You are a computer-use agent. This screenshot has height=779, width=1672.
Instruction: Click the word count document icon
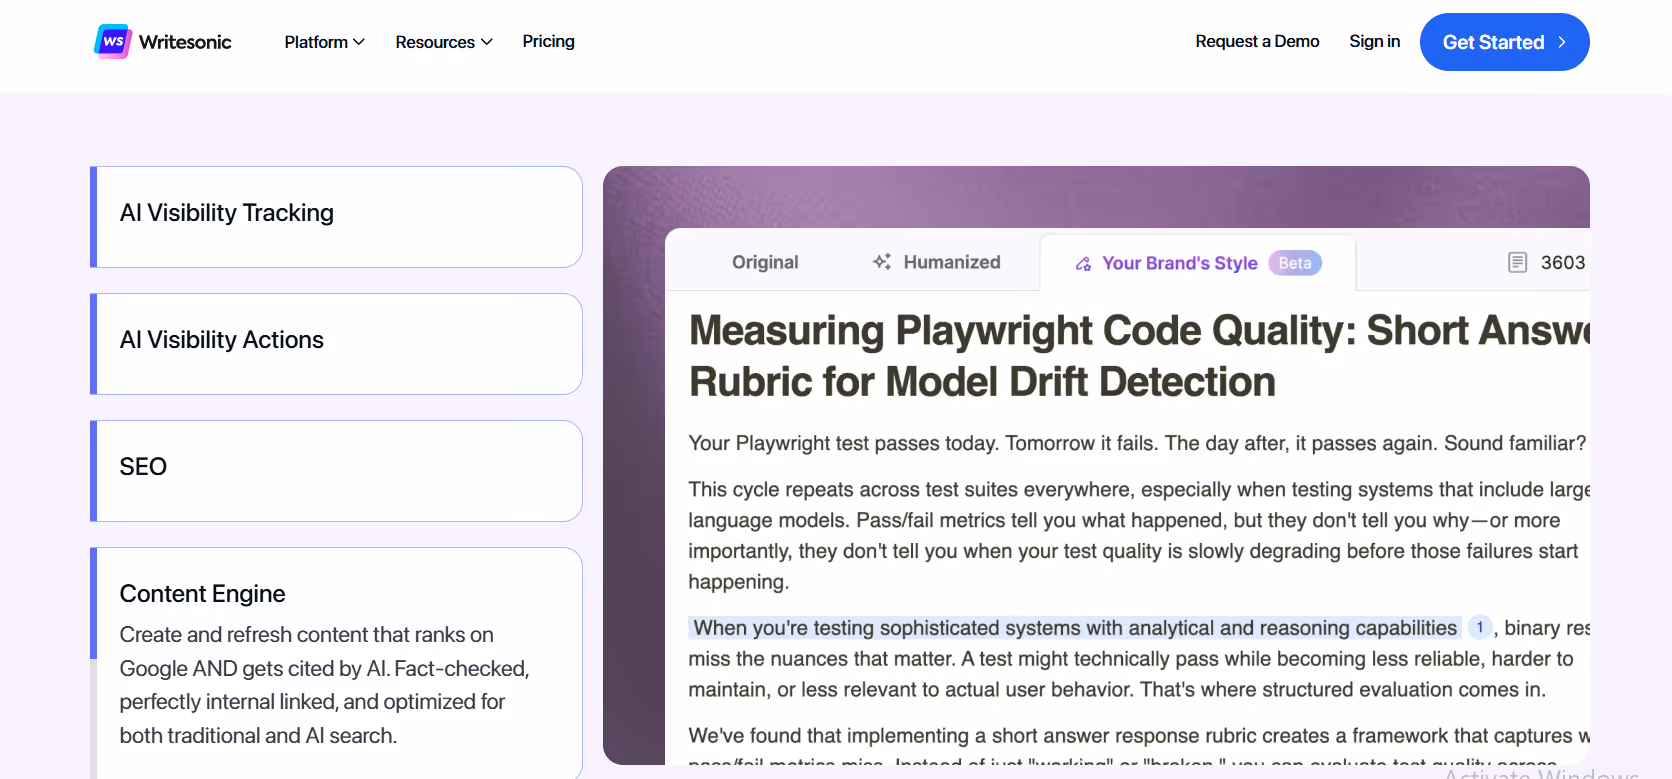point(1517,262)
